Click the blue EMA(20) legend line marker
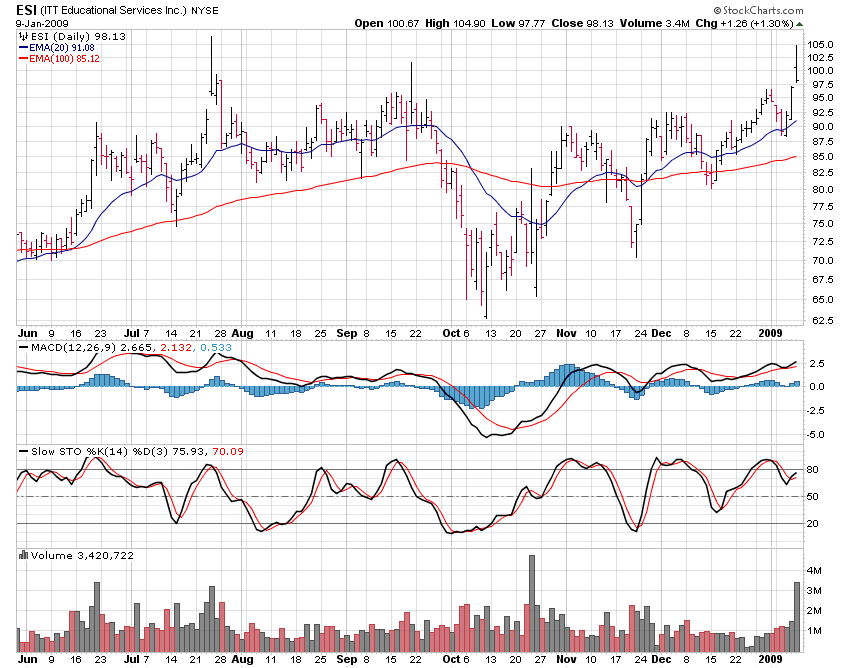 [x=23, y=46]
